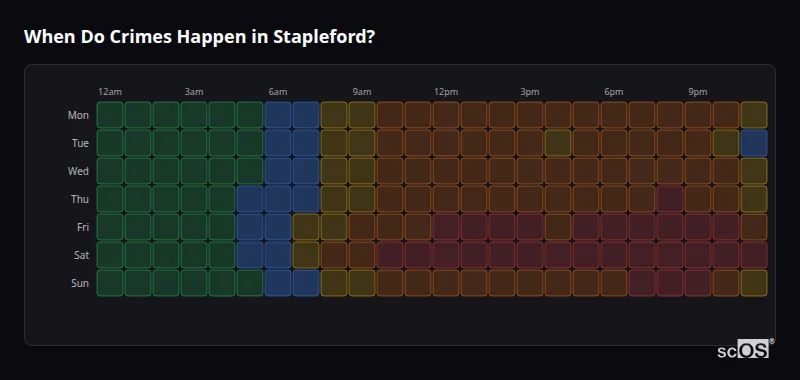800x380 pixels.
Task: Select the Monday 9am yellow cell
Action: pyautogui.click(x=362, y=115)
